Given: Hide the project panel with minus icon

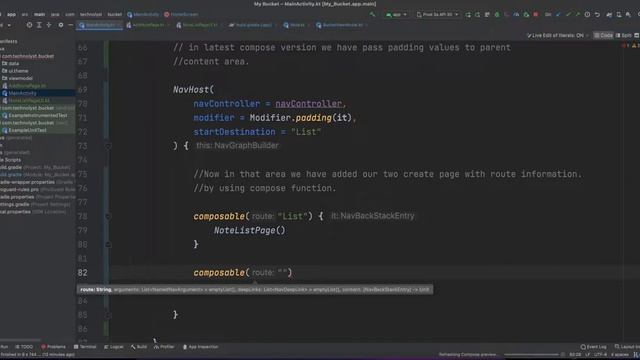Looking at the screenshot, I should (x=70, y=25).
